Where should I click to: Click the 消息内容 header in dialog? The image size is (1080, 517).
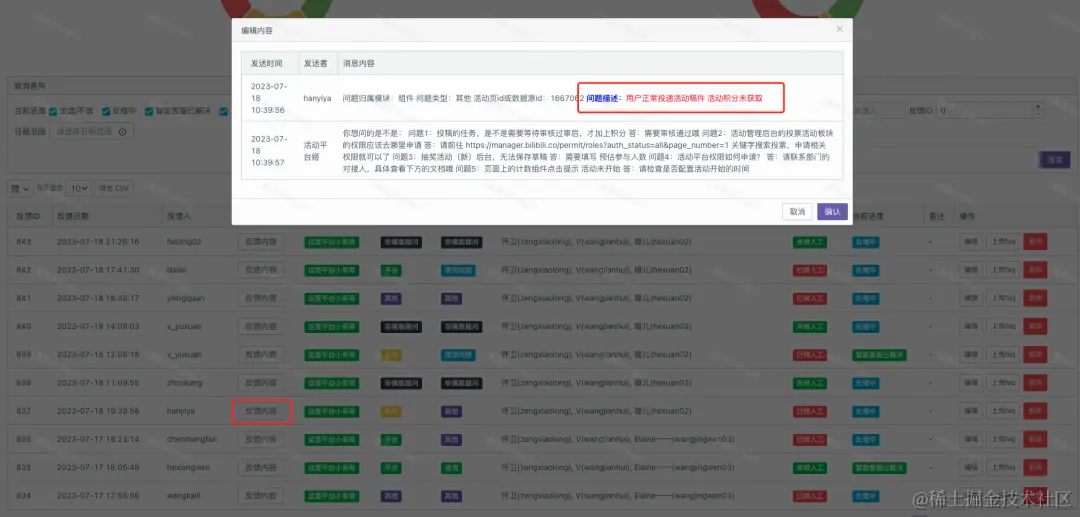tap(359, 63)
